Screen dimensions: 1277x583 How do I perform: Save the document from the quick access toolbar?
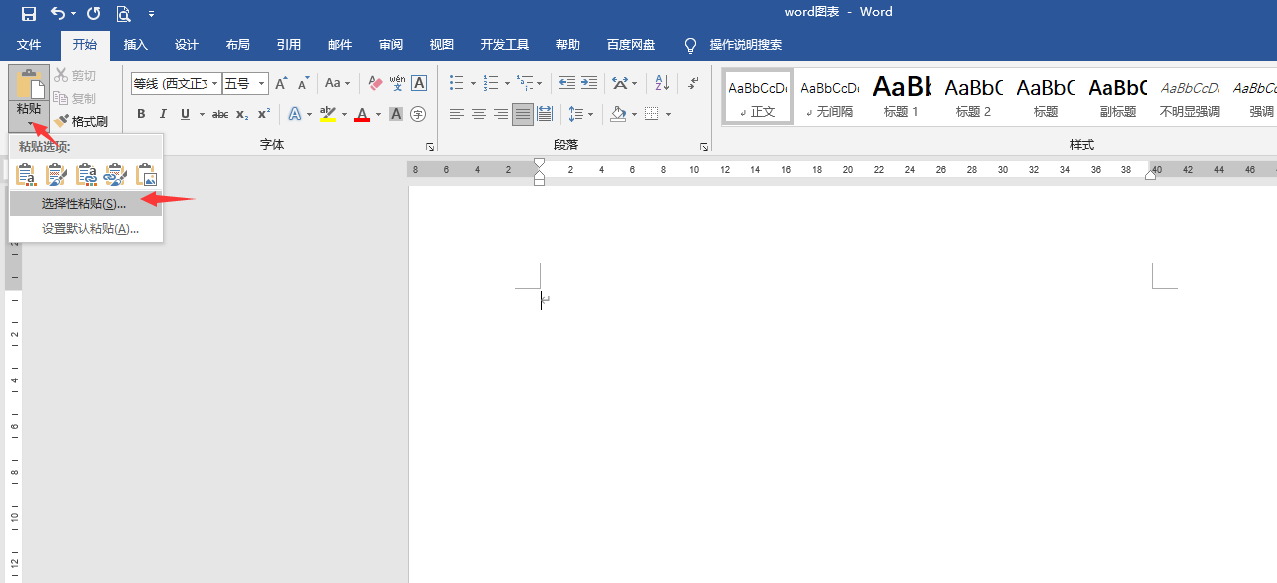(x=28, y=13)
